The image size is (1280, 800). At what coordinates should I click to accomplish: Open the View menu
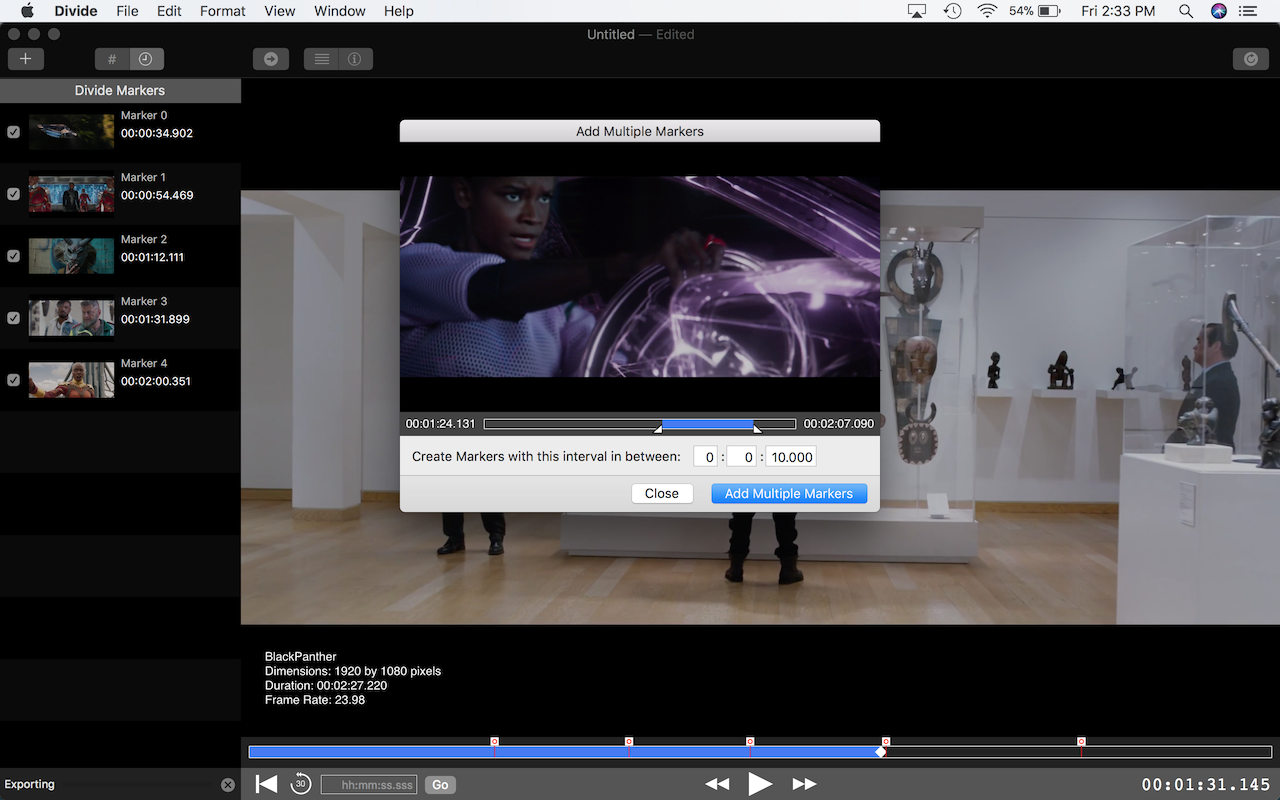[279, 11]
